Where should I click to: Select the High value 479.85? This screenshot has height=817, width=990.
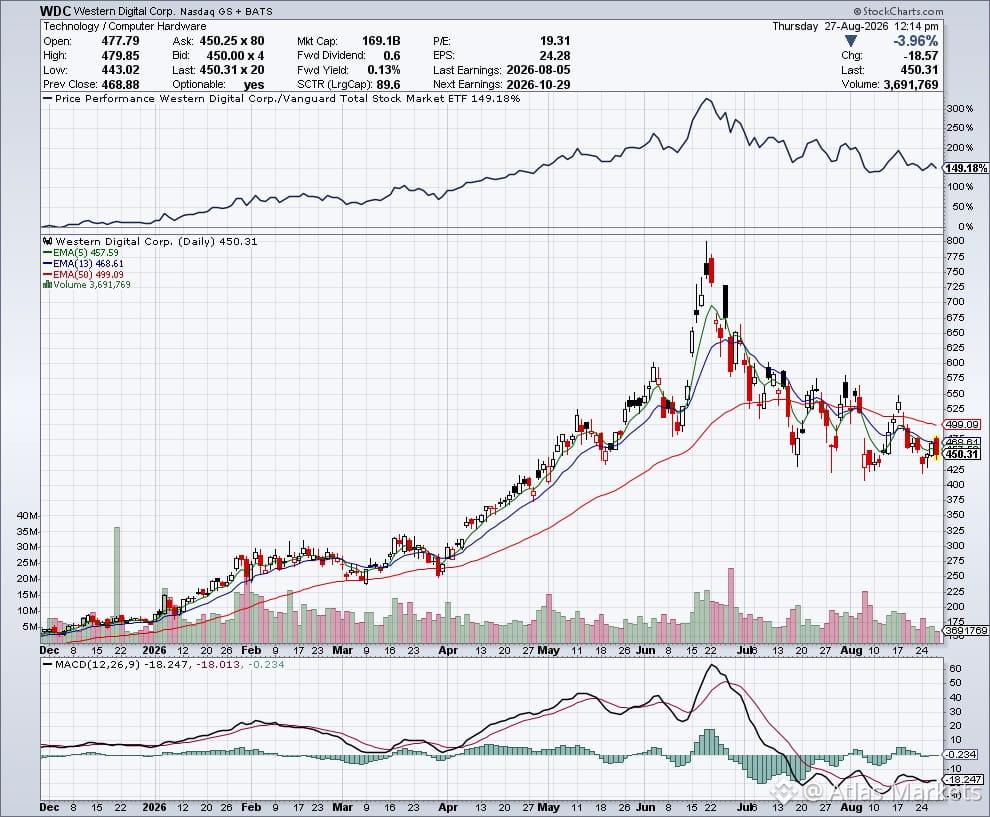[x=121, y=56]
